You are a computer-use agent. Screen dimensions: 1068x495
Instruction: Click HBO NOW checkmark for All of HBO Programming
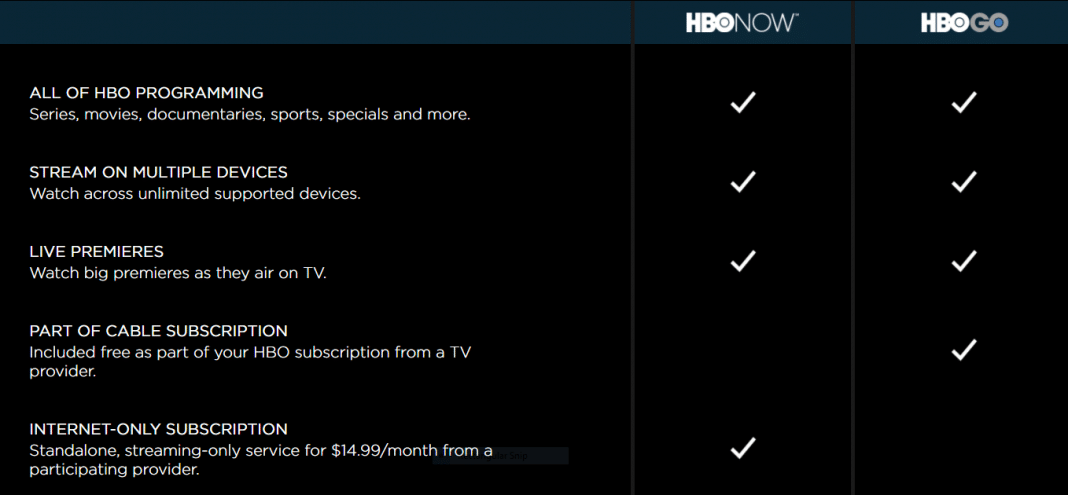click(743, 103)
